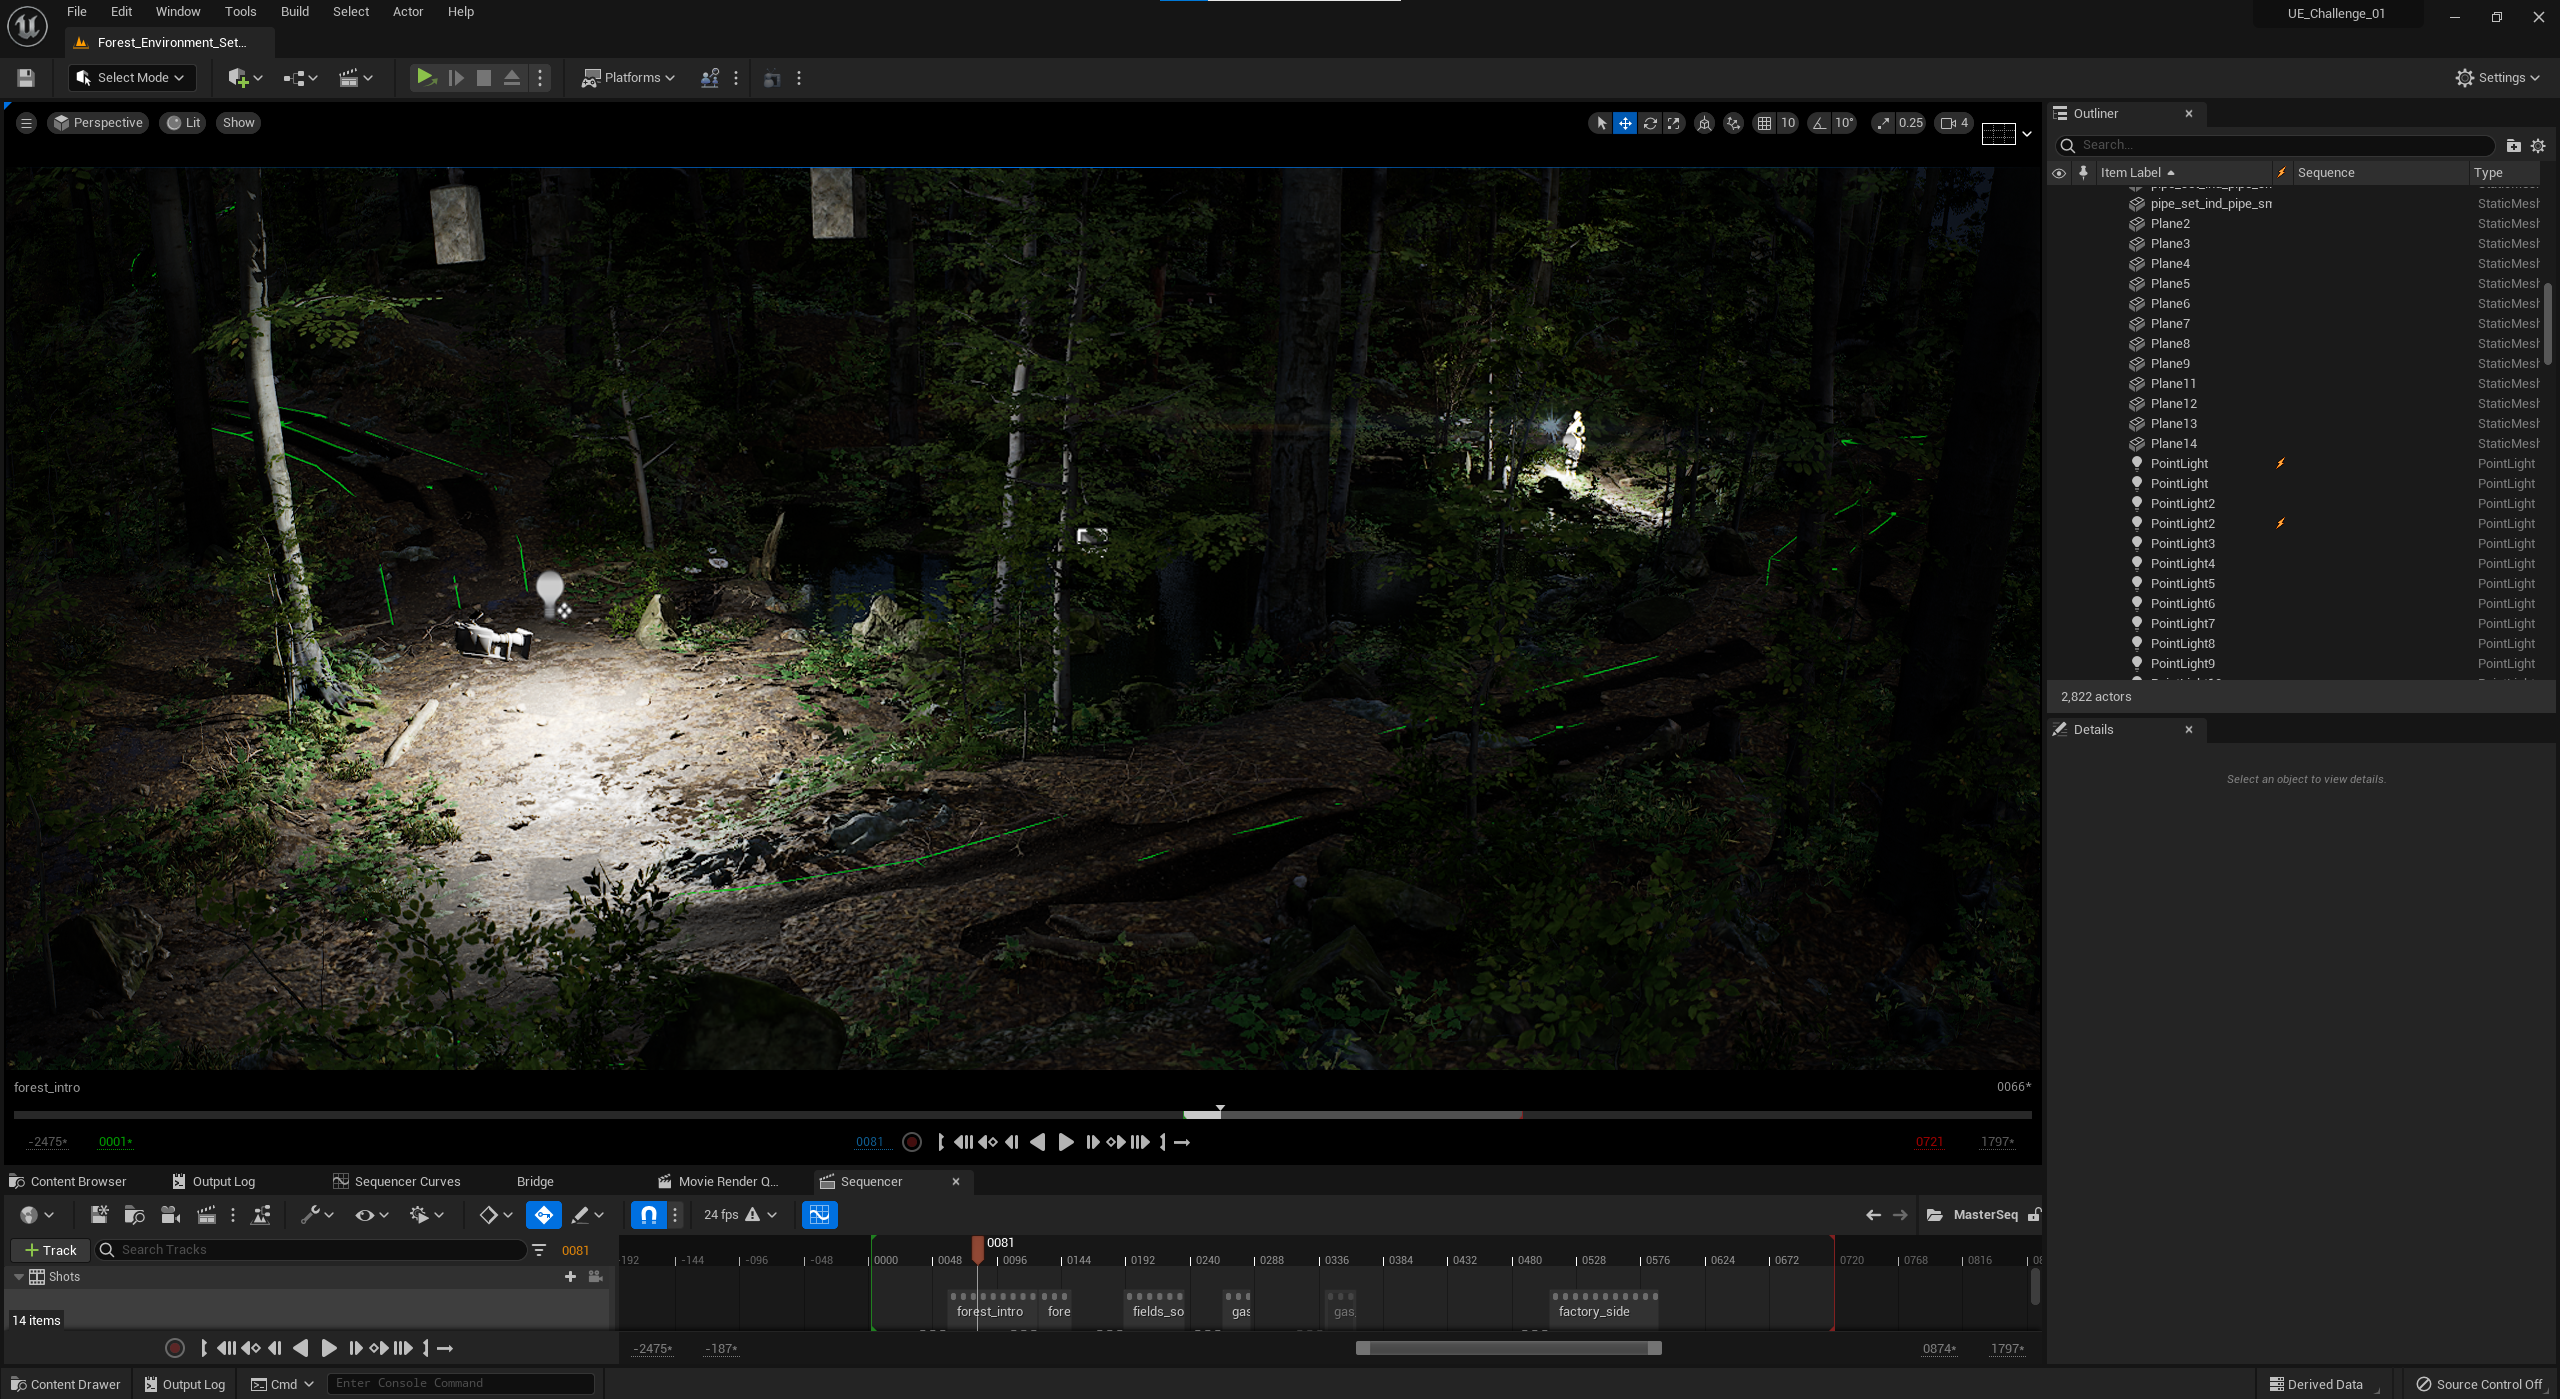Toggle rotation snapping angle icon

(x=1819, y=123)
